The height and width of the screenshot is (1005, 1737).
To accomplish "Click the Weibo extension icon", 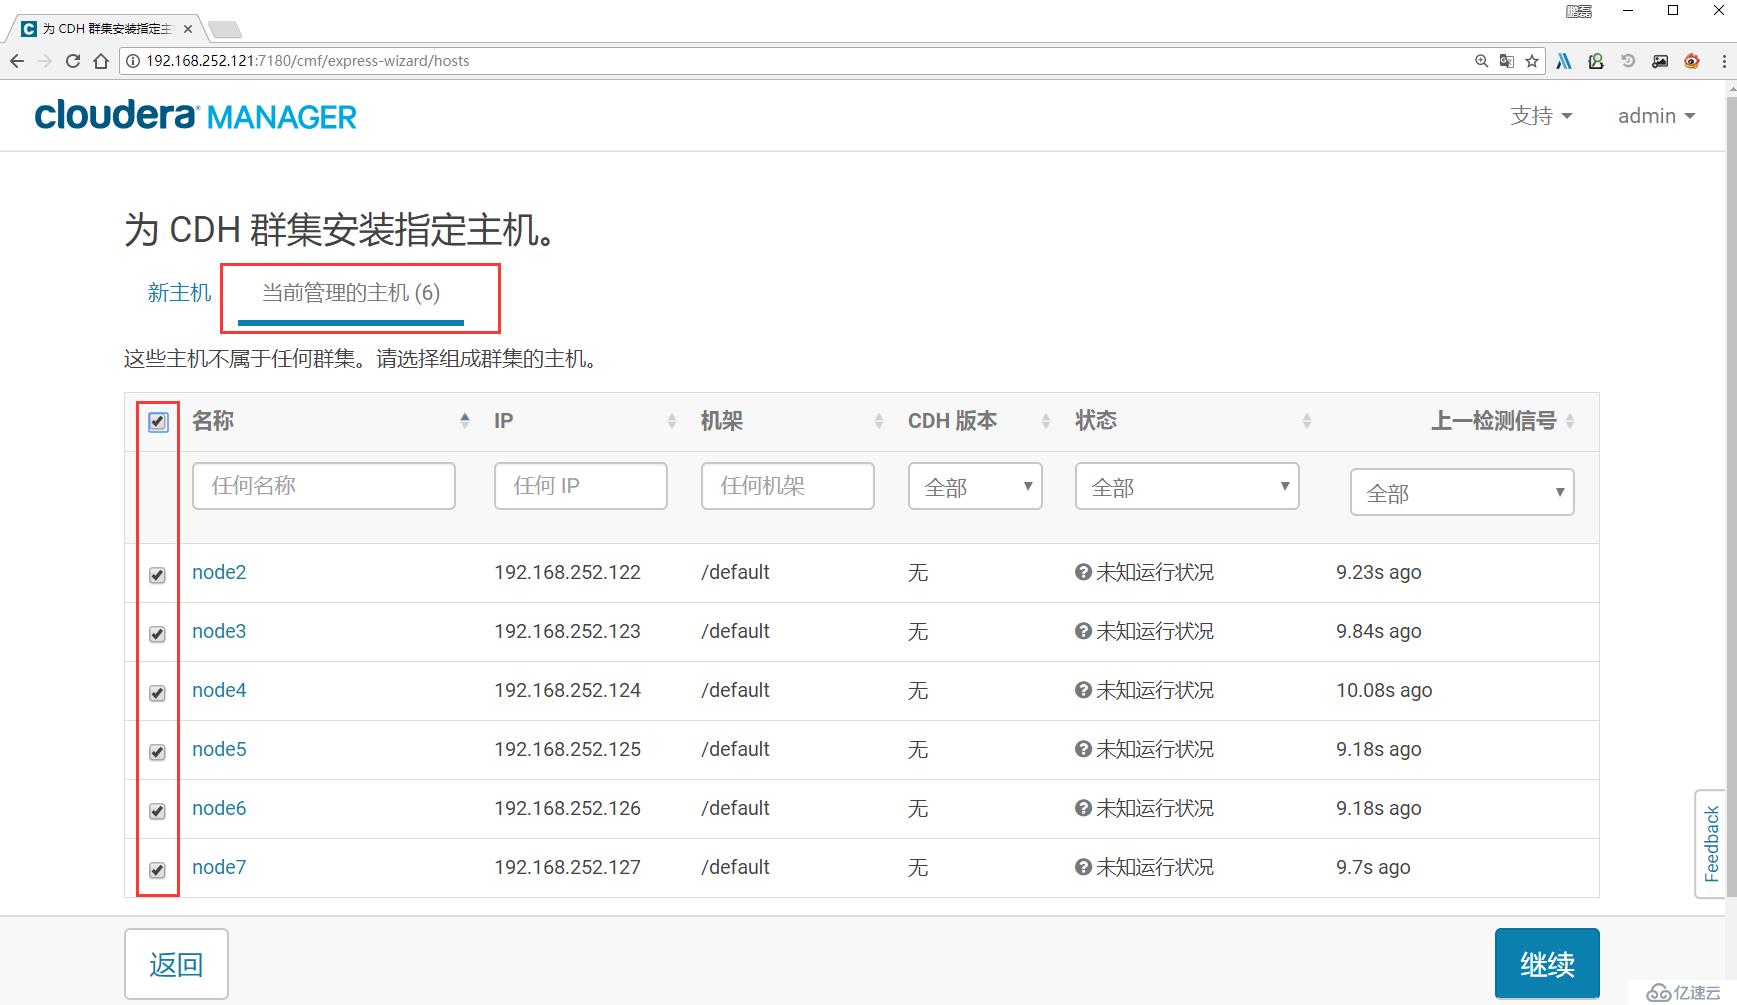I will coord(1692,61).
